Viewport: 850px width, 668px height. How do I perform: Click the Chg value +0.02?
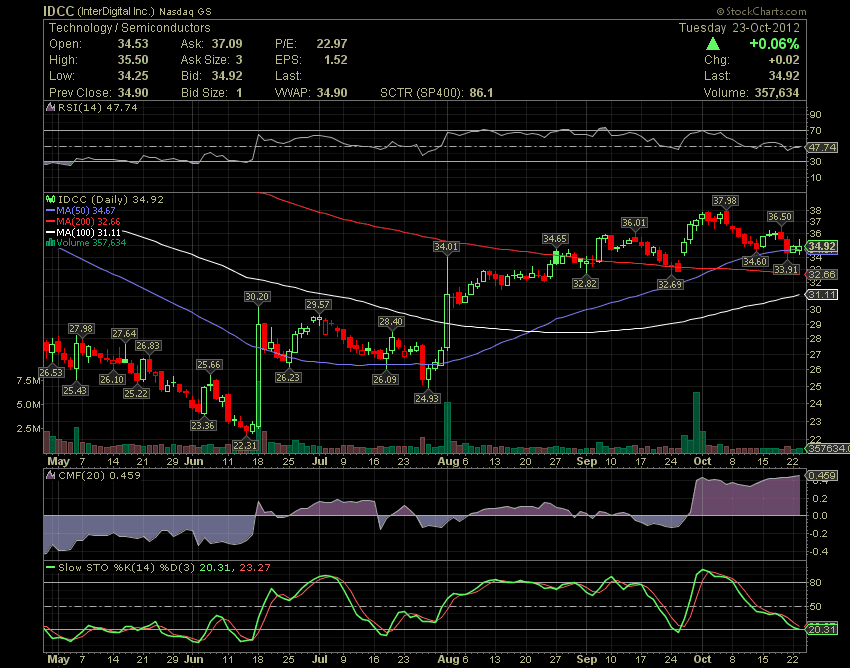pyautogui.click(x=783, y=60)
